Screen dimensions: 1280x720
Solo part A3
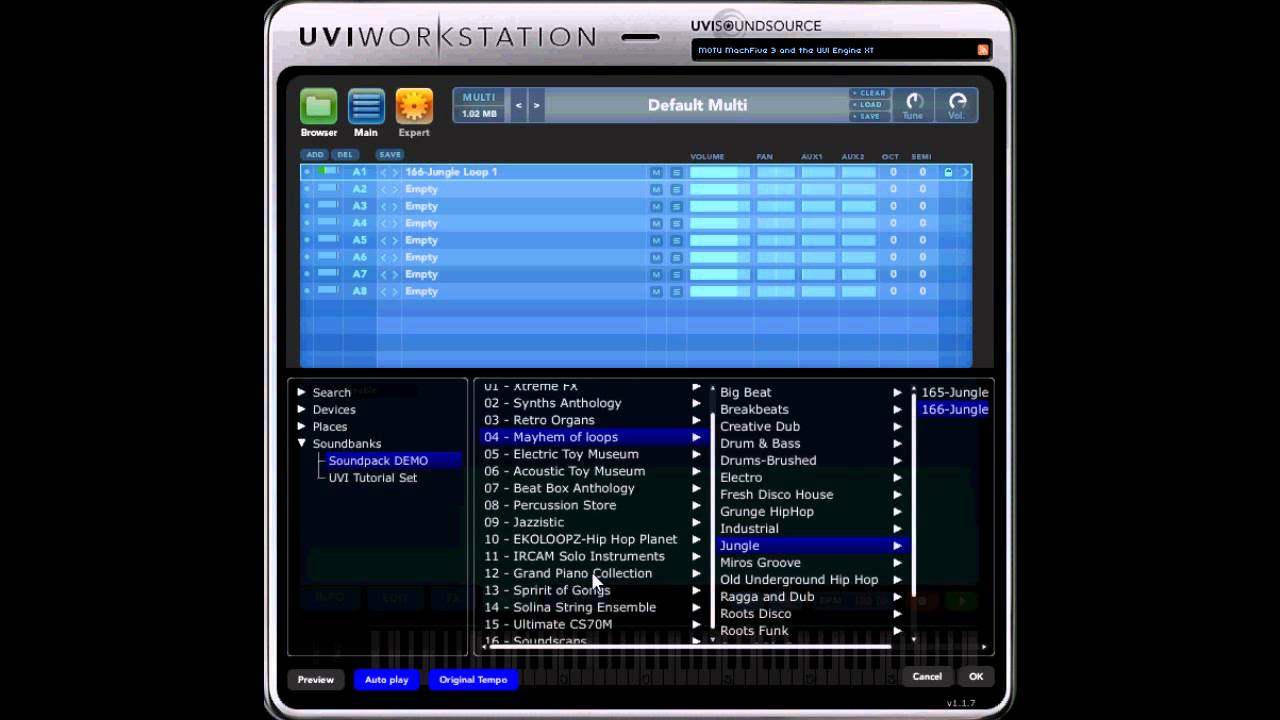(676, 206)
